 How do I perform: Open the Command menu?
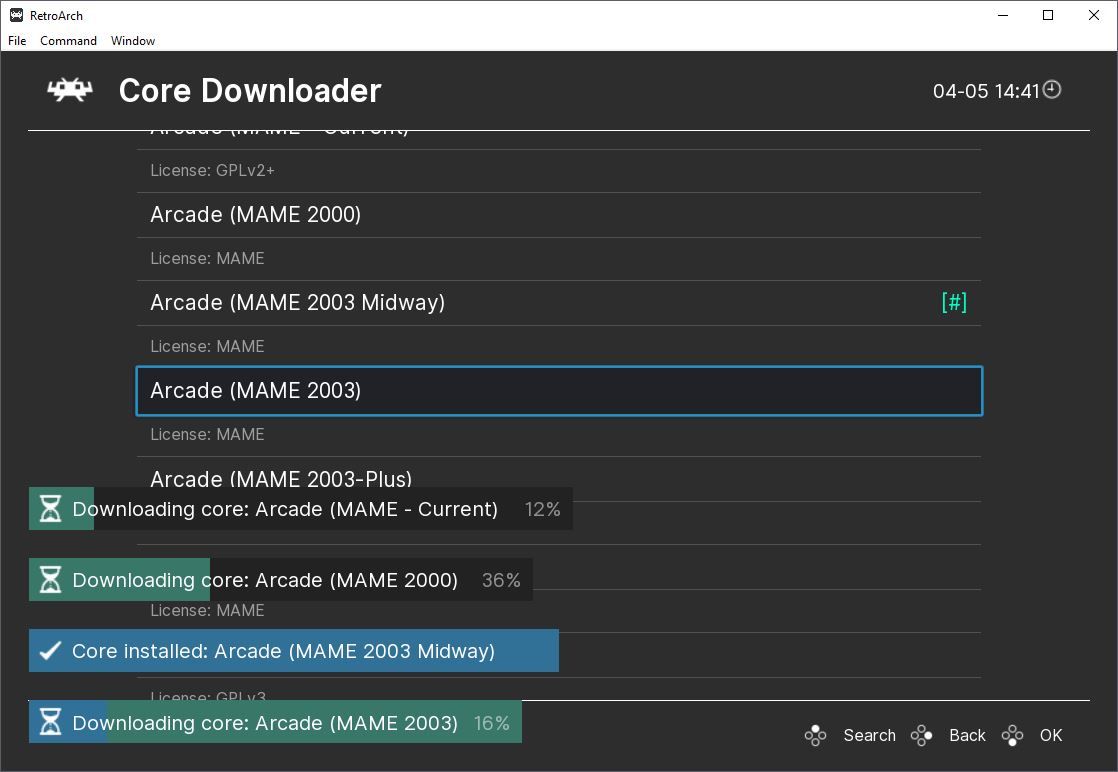pyautogui.click(x=68, y=41)
